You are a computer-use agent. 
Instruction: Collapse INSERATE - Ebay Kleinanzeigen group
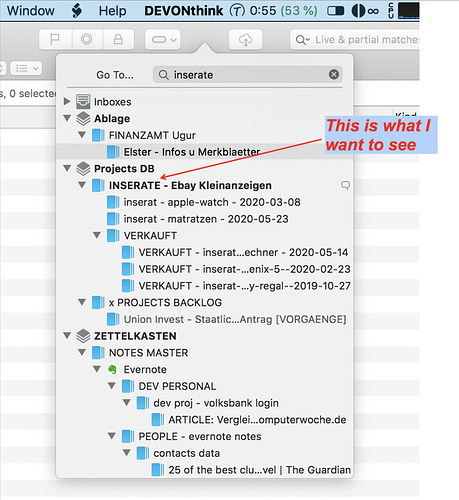tap(82, 185)
